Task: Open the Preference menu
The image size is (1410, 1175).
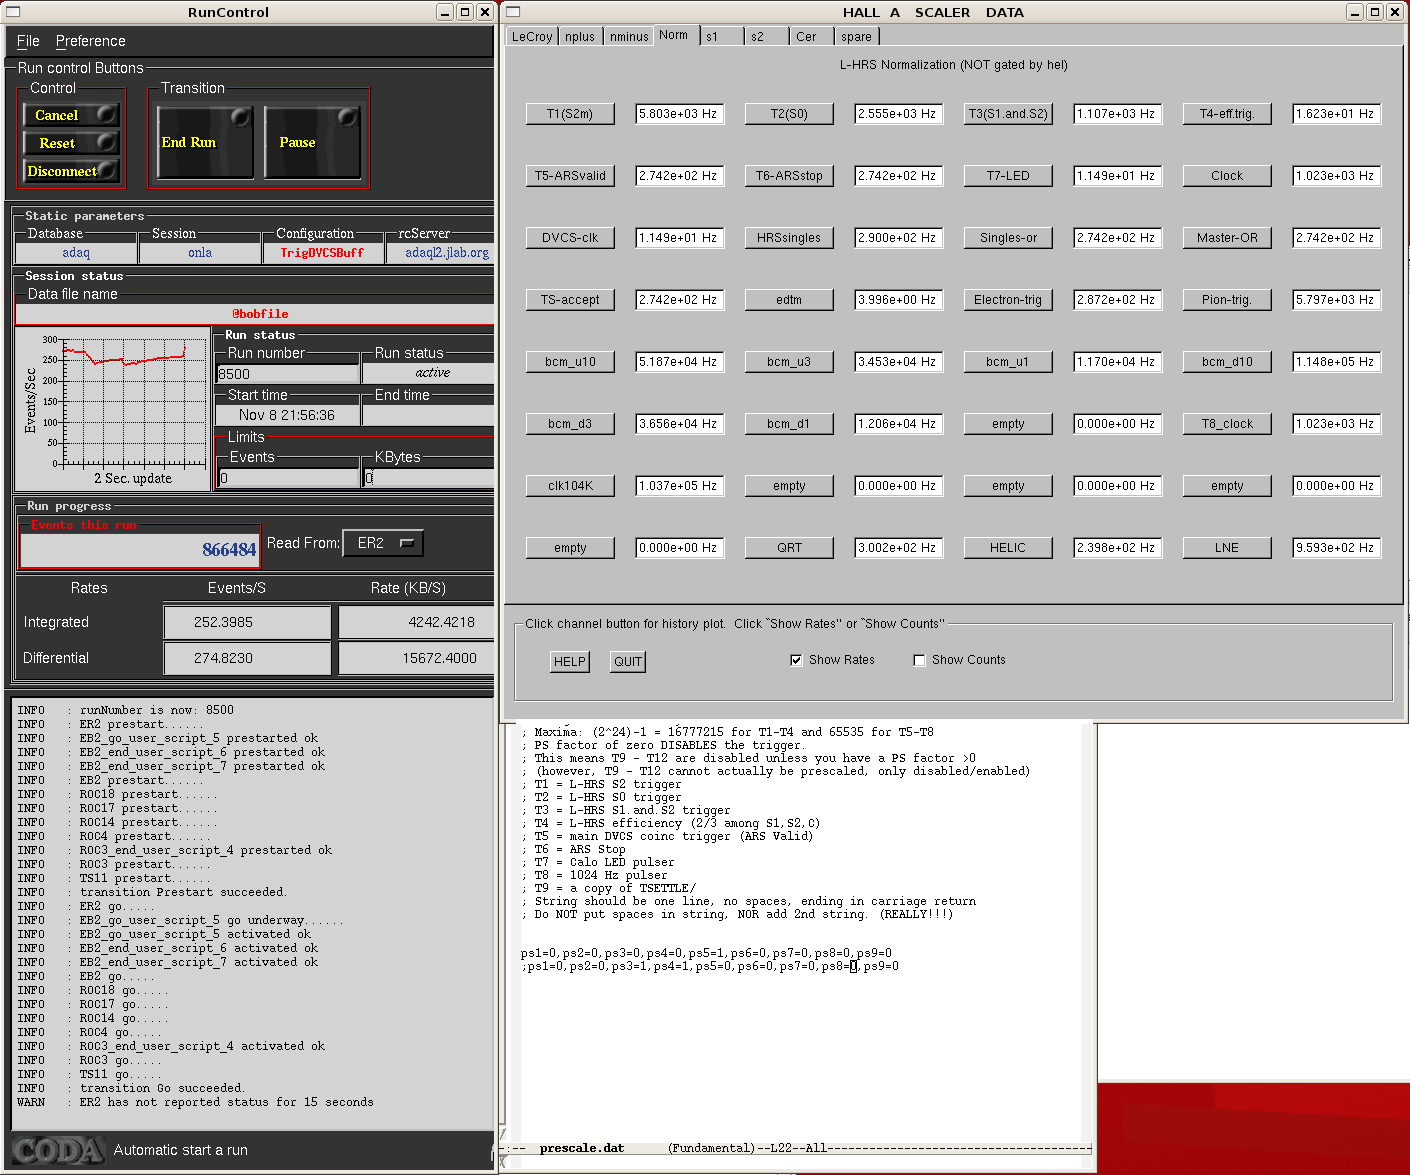Action: (x=91, y=41)
